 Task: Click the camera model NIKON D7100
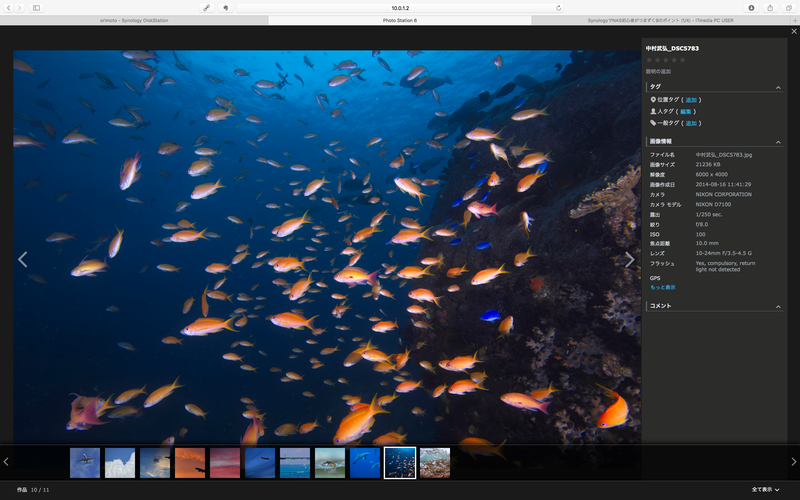tap(713, 204)
